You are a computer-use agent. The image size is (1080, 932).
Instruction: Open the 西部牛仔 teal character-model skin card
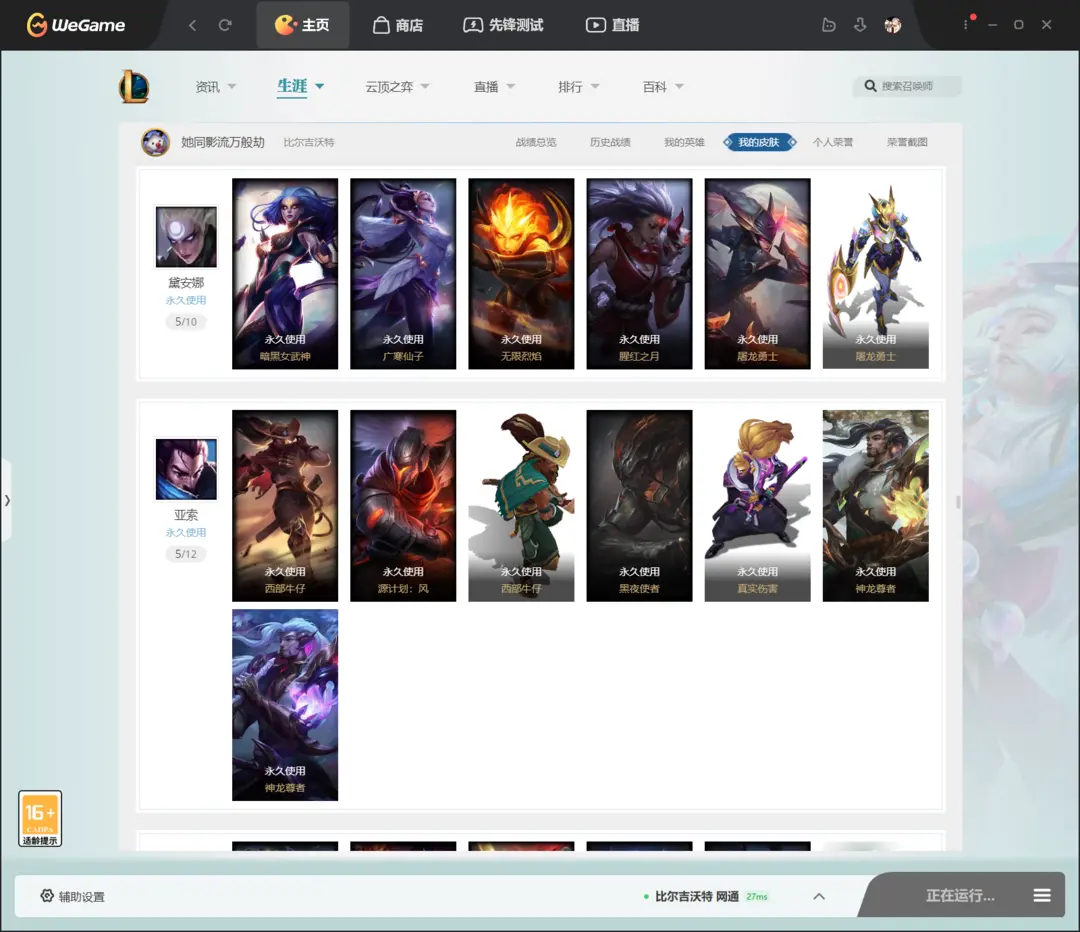pyautogui.click(x=521, y=506)
